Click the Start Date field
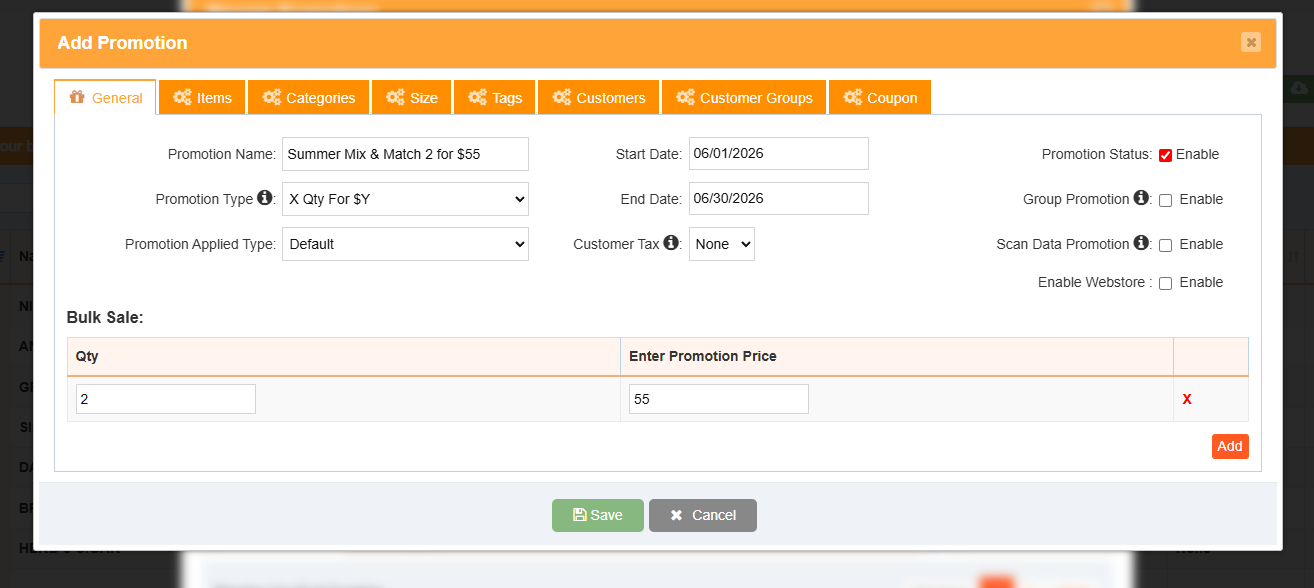 779,154
